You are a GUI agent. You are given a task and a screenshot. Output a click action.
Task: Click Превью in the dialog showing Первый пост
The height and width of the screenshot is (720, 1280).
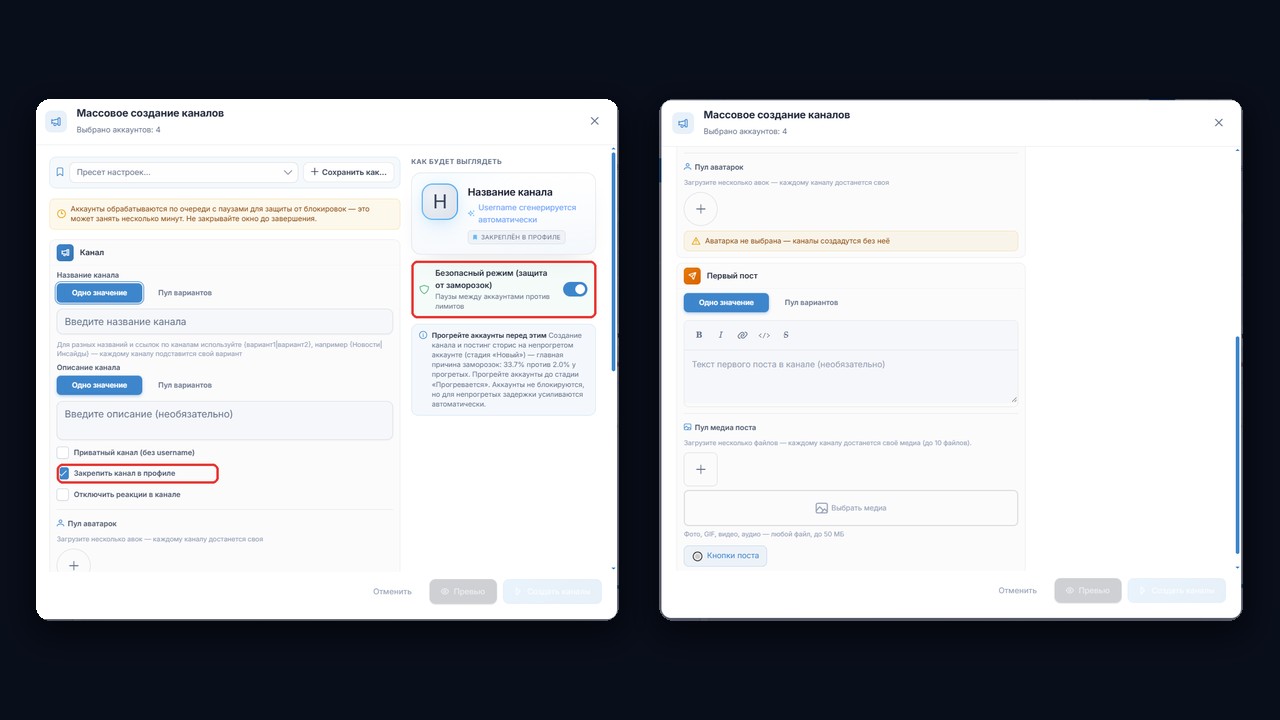(1087, 590)
